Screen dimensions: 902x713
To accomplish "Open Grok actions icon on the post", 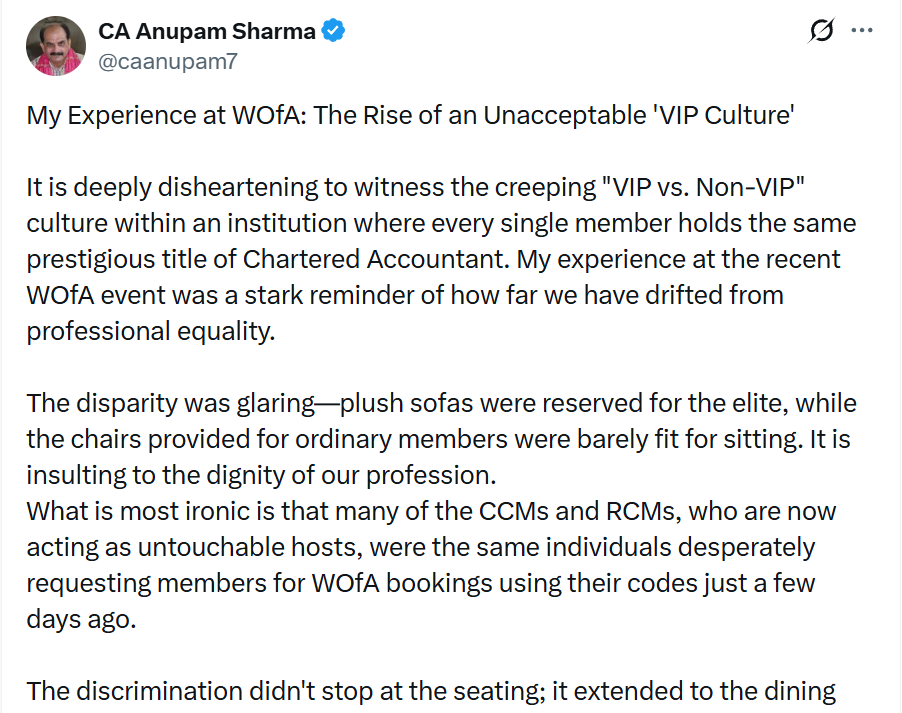I will tap(821, 31).
